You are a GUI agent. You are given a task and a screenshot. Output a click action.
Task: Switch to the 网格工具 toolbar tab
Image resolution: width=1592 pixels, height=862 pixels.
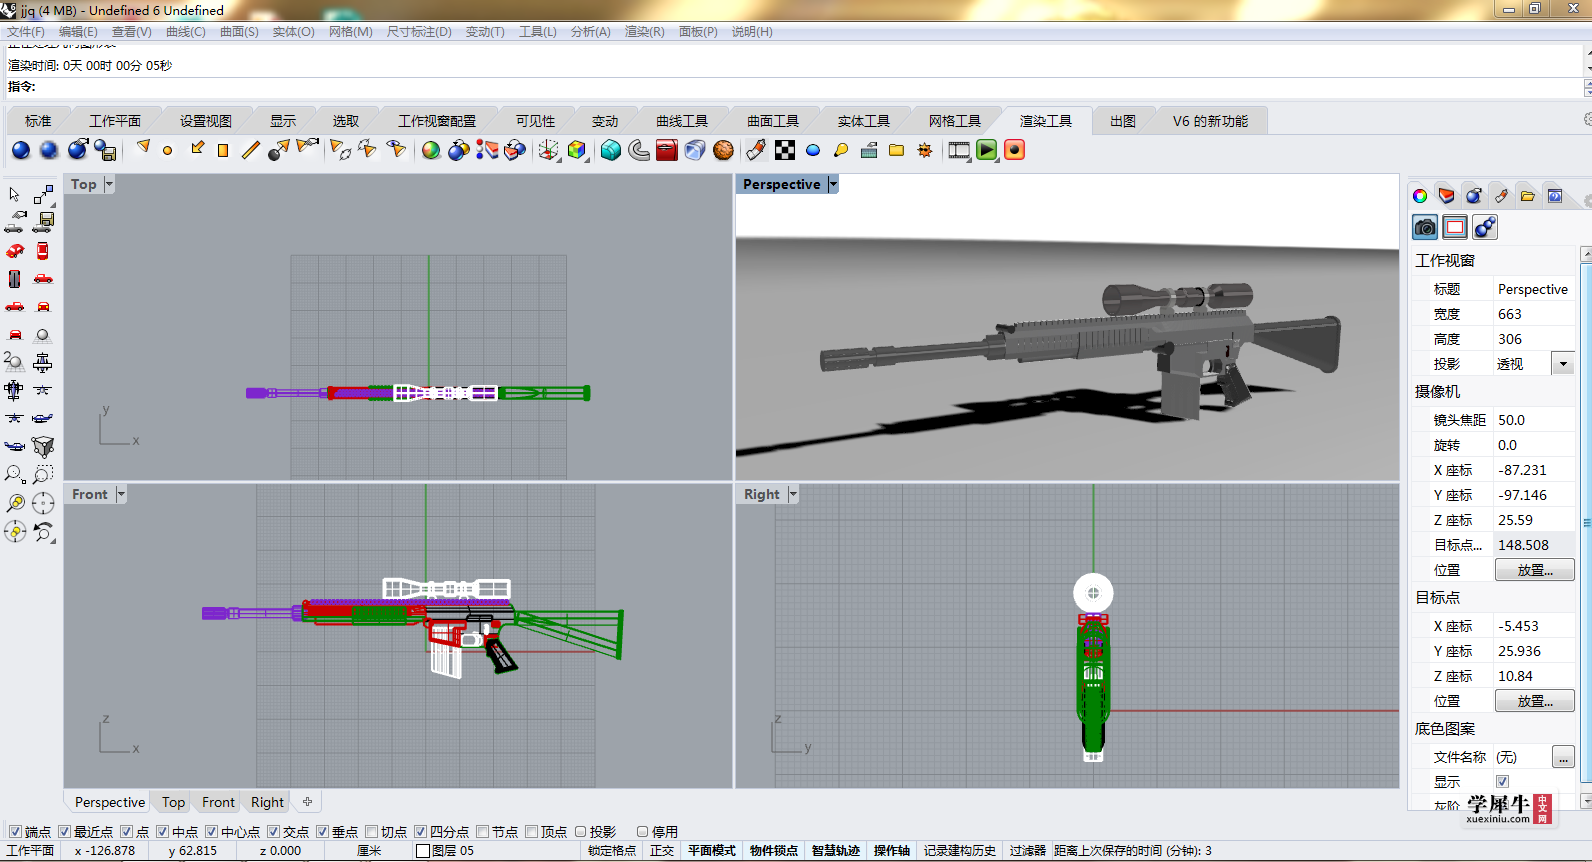click(x=955, y=121)
